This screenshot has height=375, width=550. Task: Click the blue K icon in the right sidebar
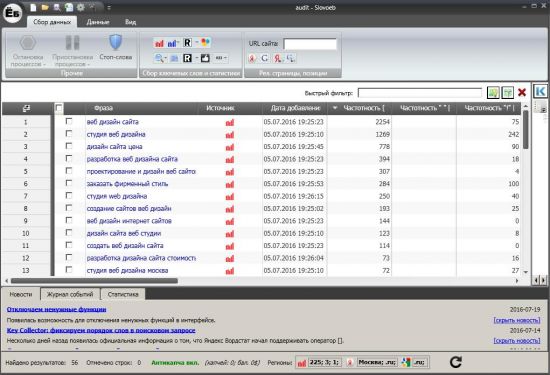[x=541, y=91]
